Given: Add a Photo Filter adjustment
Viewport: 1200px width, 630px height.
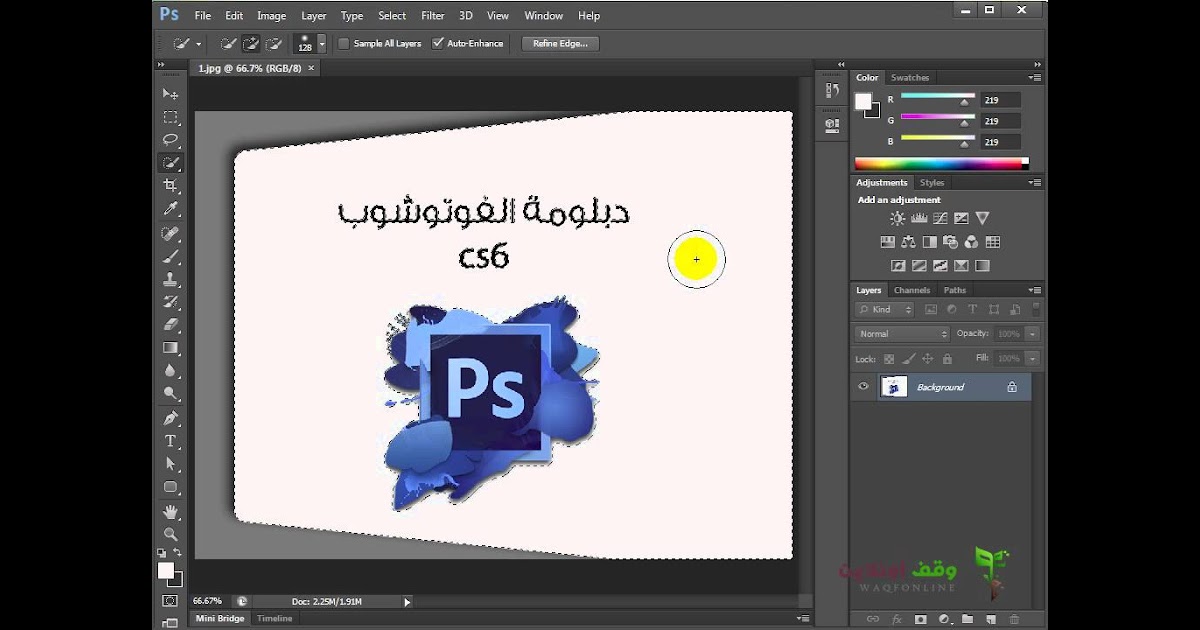Looking at the screenshot, I should (950, 242).
